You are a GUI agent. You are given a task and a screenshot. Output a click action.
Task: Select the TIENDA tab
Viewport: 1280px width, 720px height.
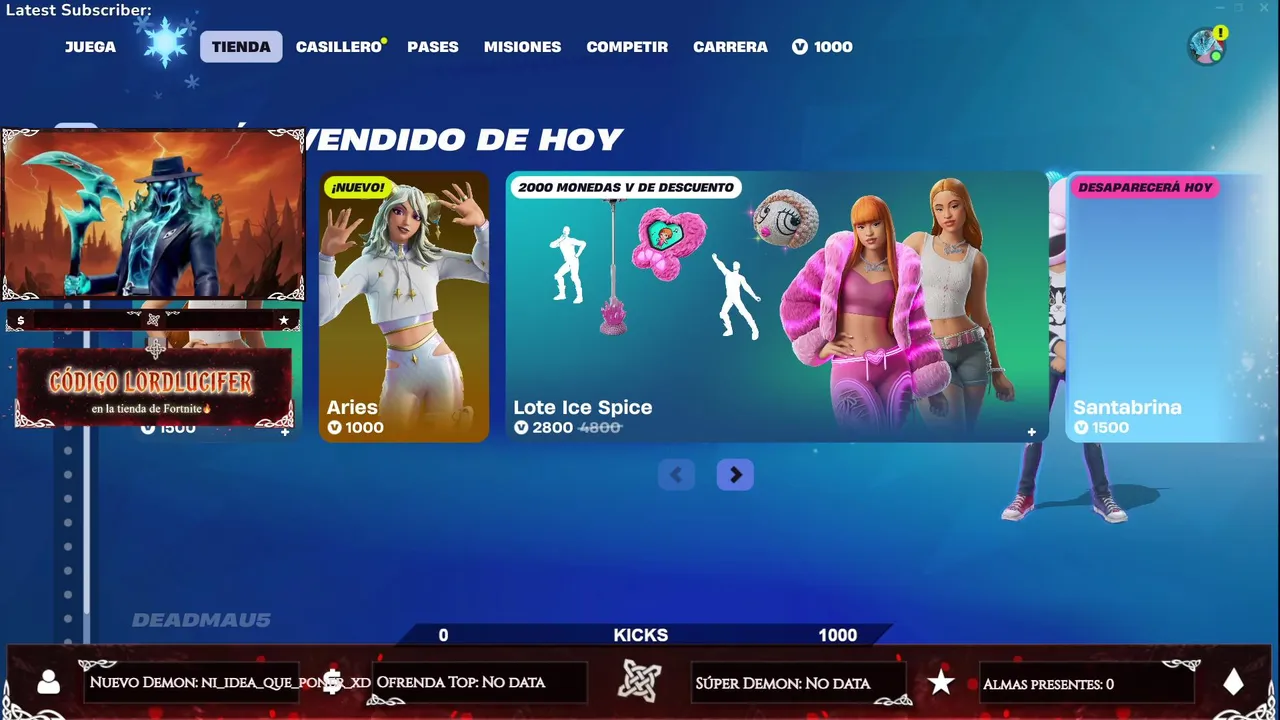[x=241, y=47]
